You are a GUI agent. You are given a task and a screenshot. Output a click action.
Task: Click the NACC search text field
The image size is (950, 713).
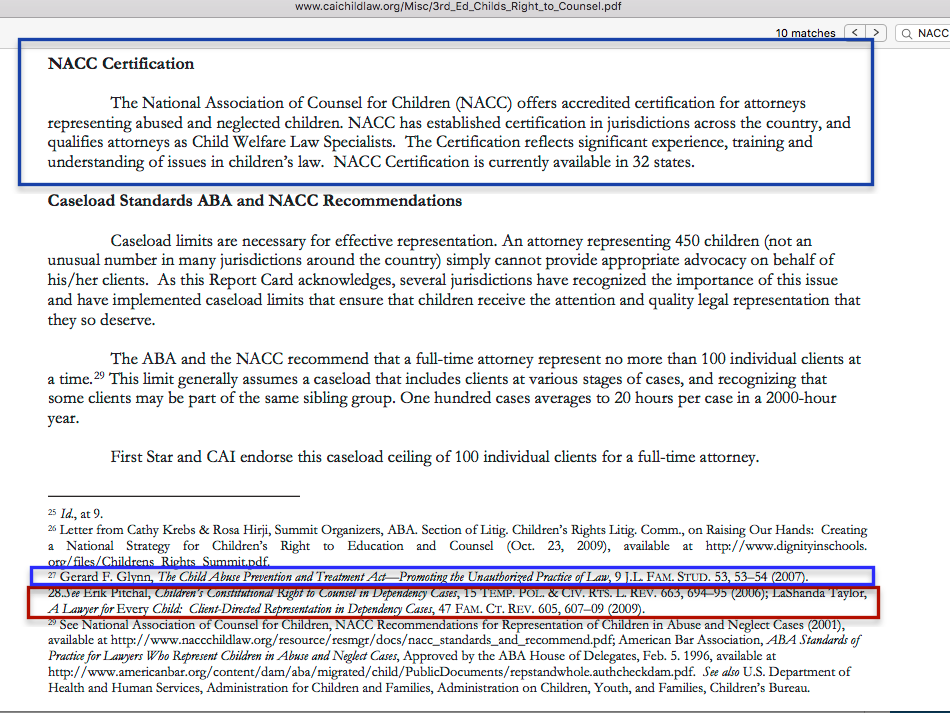(932, 34)
